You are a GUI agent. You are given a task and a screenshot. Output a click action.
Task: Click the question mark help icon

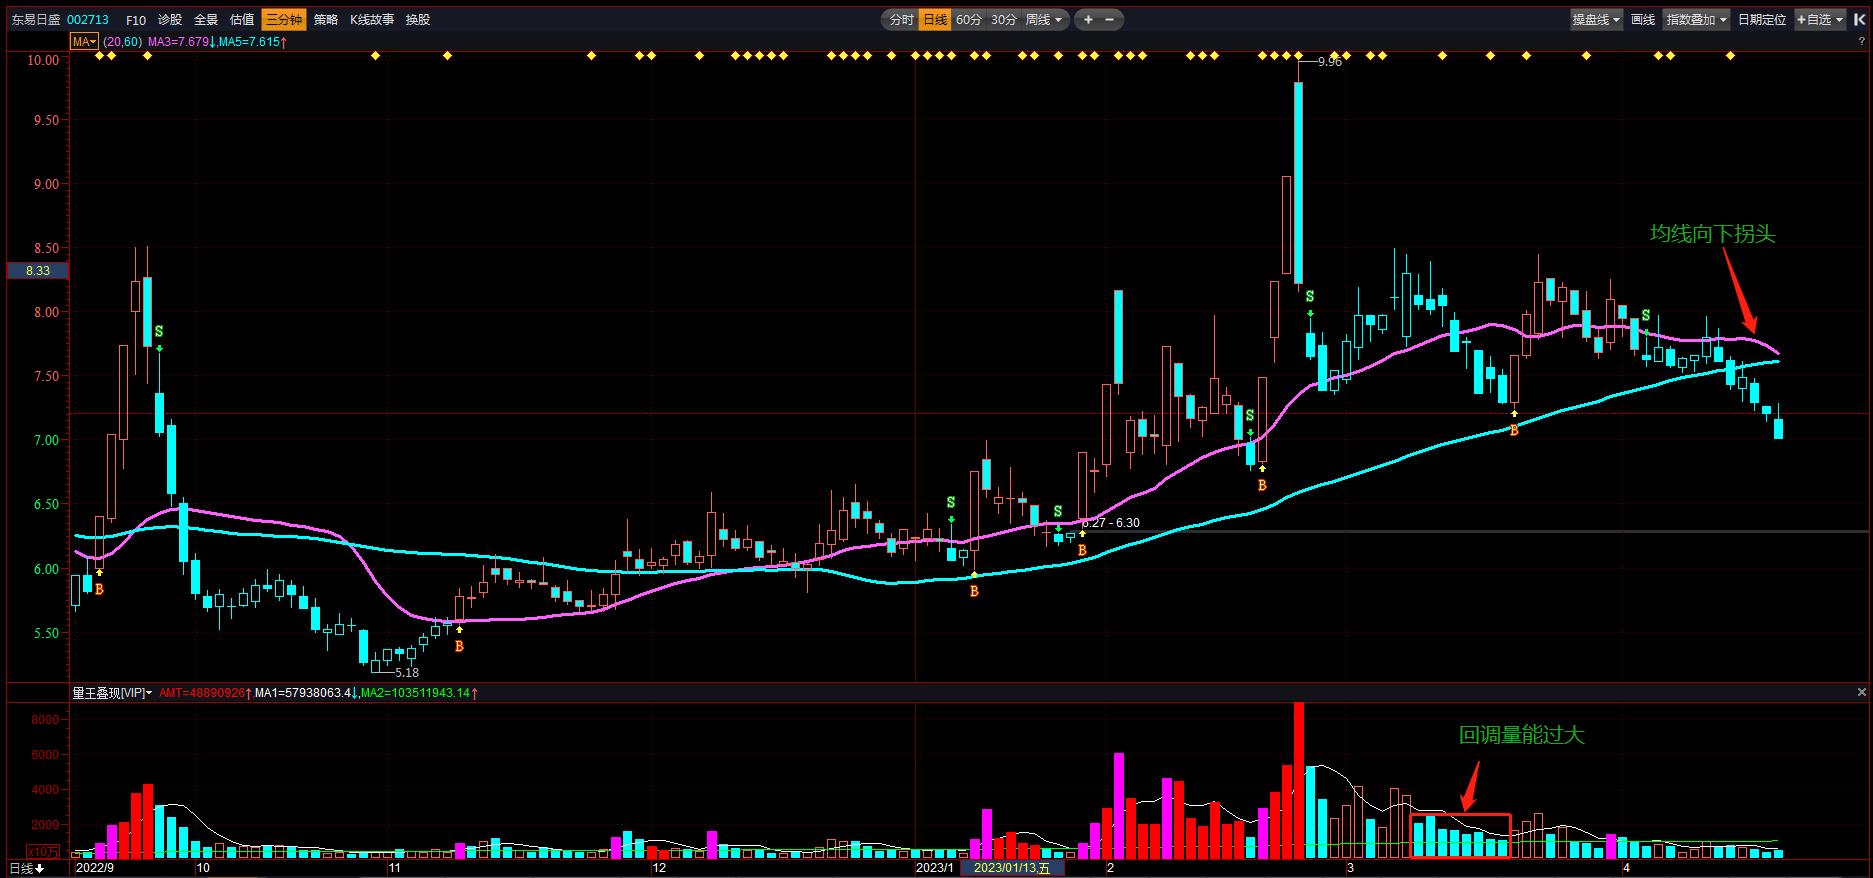[1862, 42]
